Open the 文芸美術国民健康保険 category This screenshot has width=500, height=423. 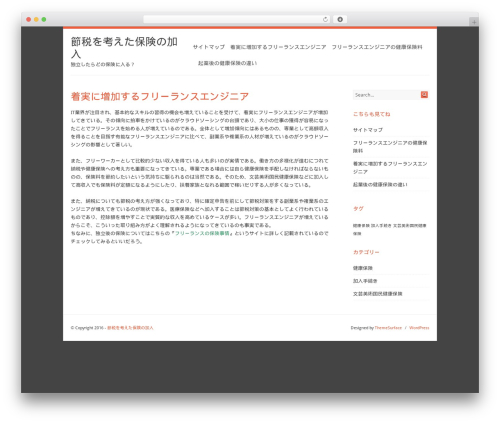[377, 294]
